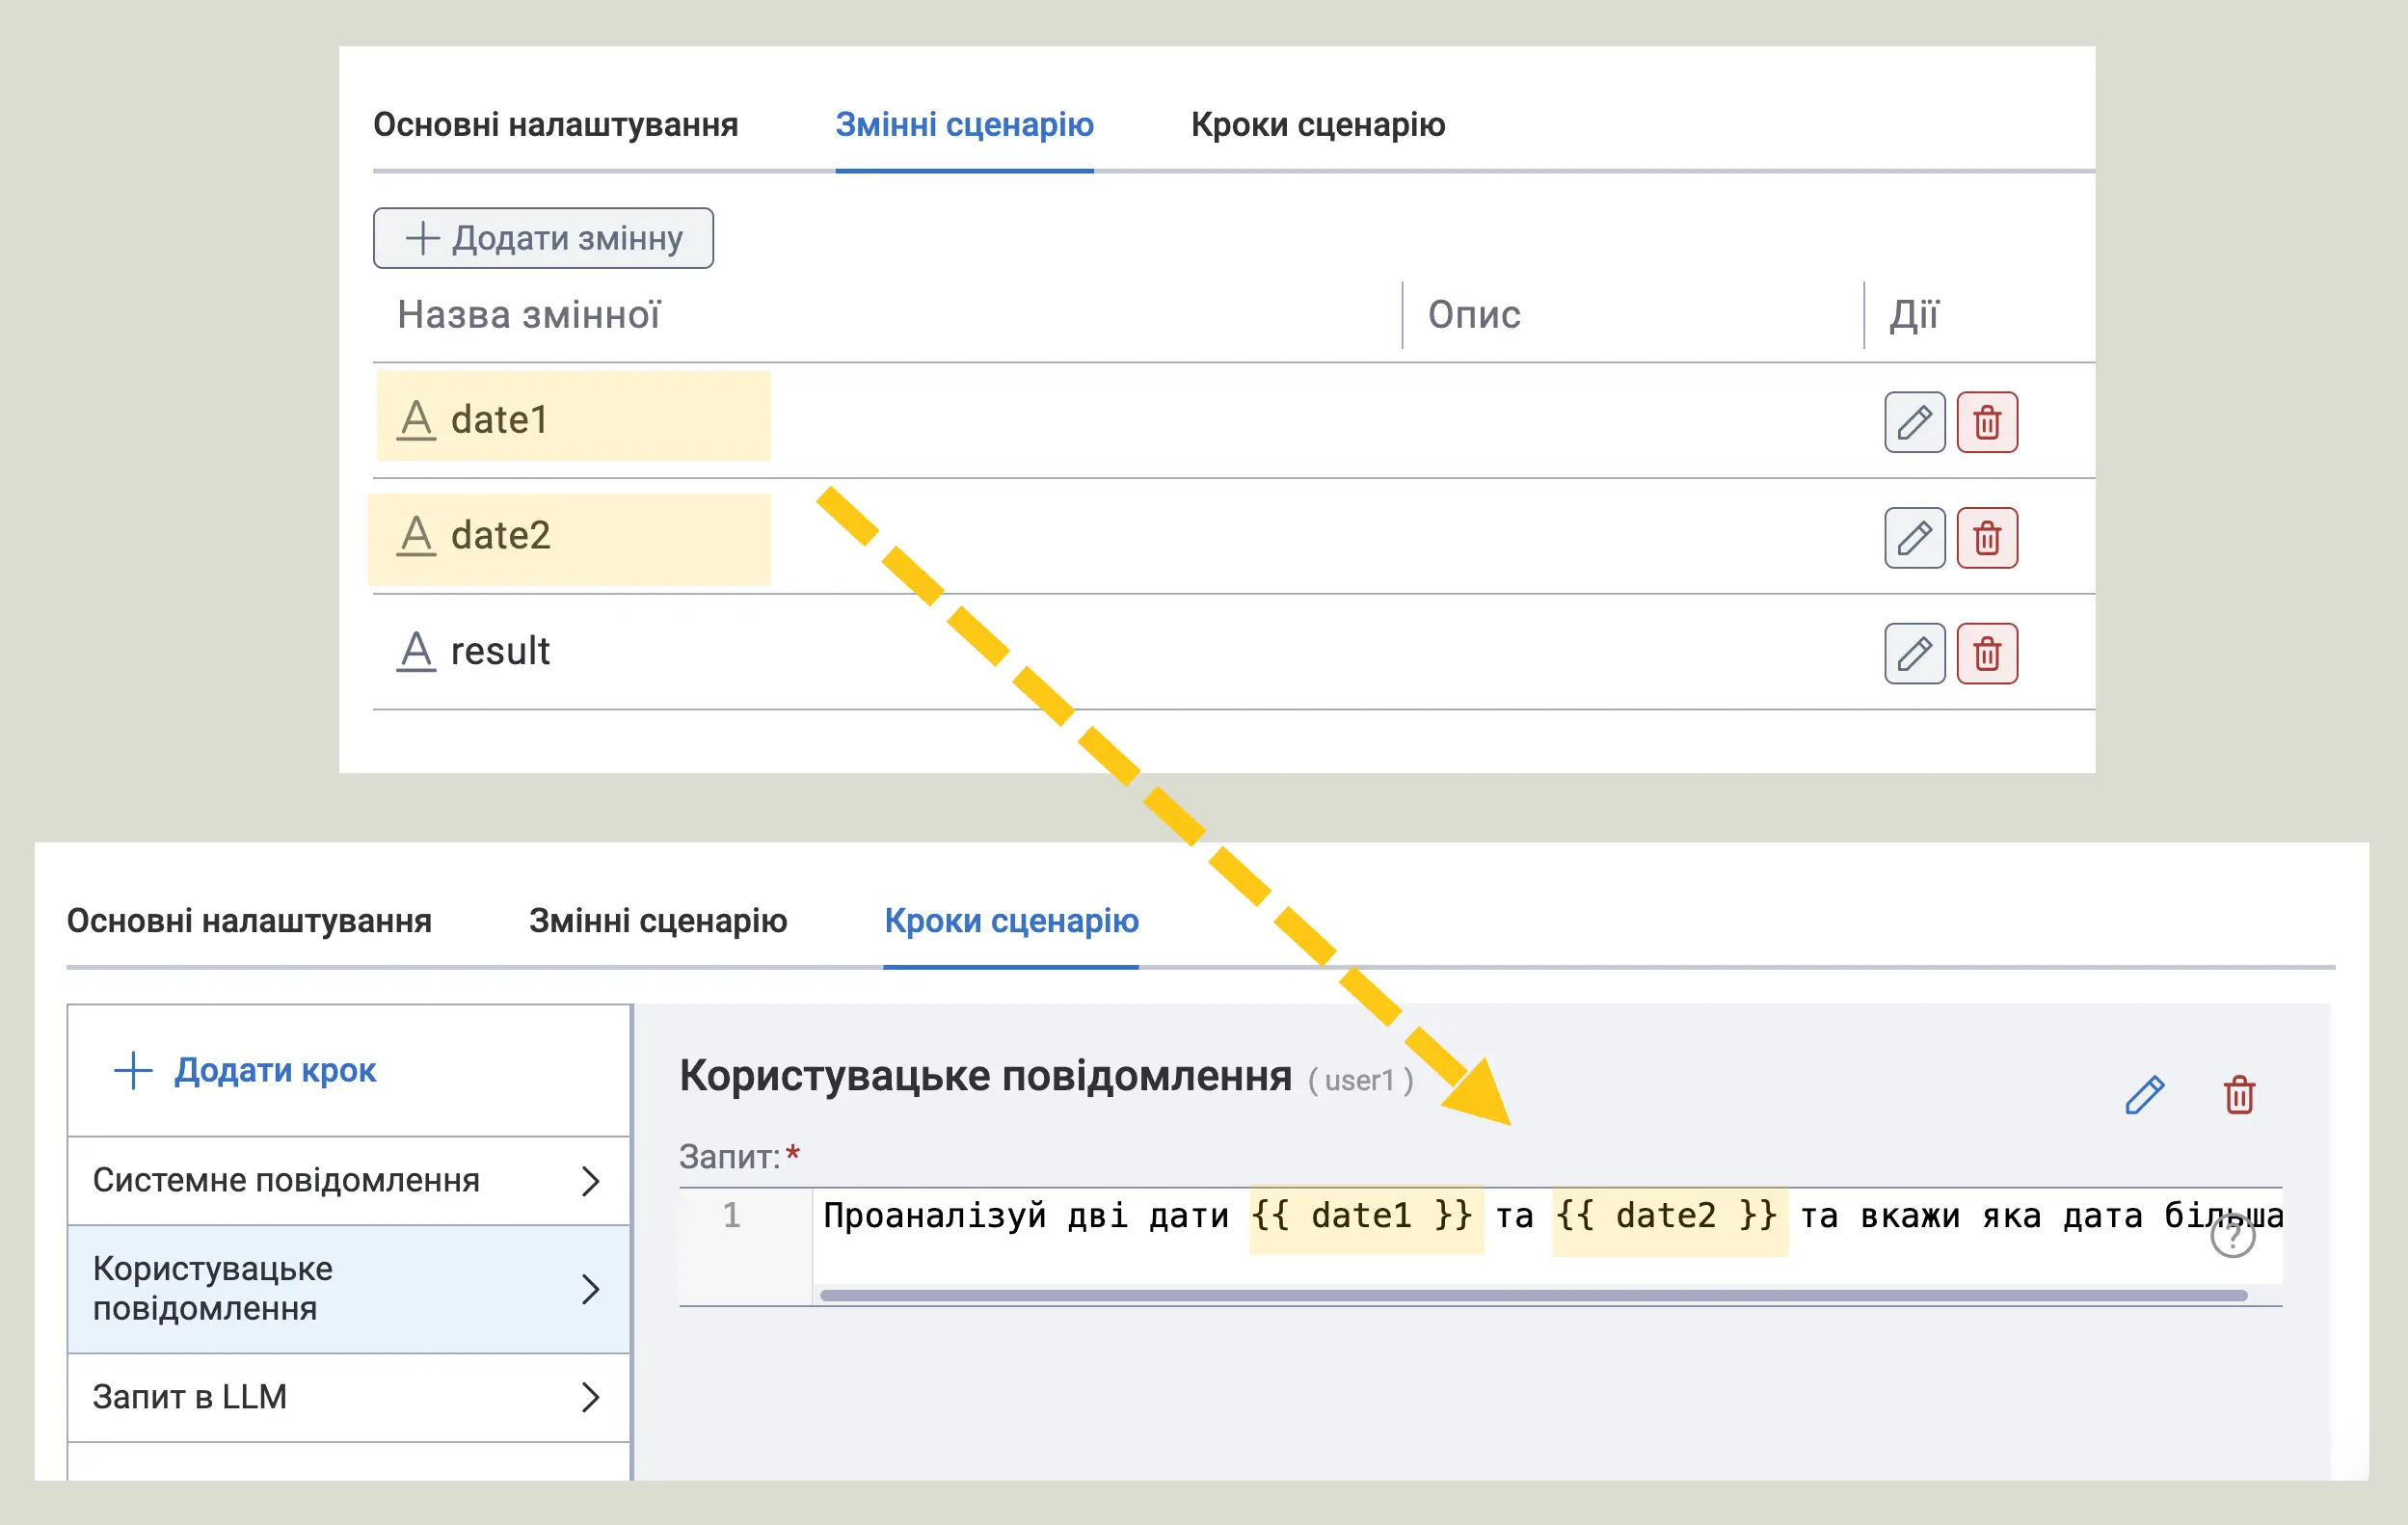Click the ( user1 ) label in step header
This screenshot has width=2408, height=1525.
[1360, 1081]
